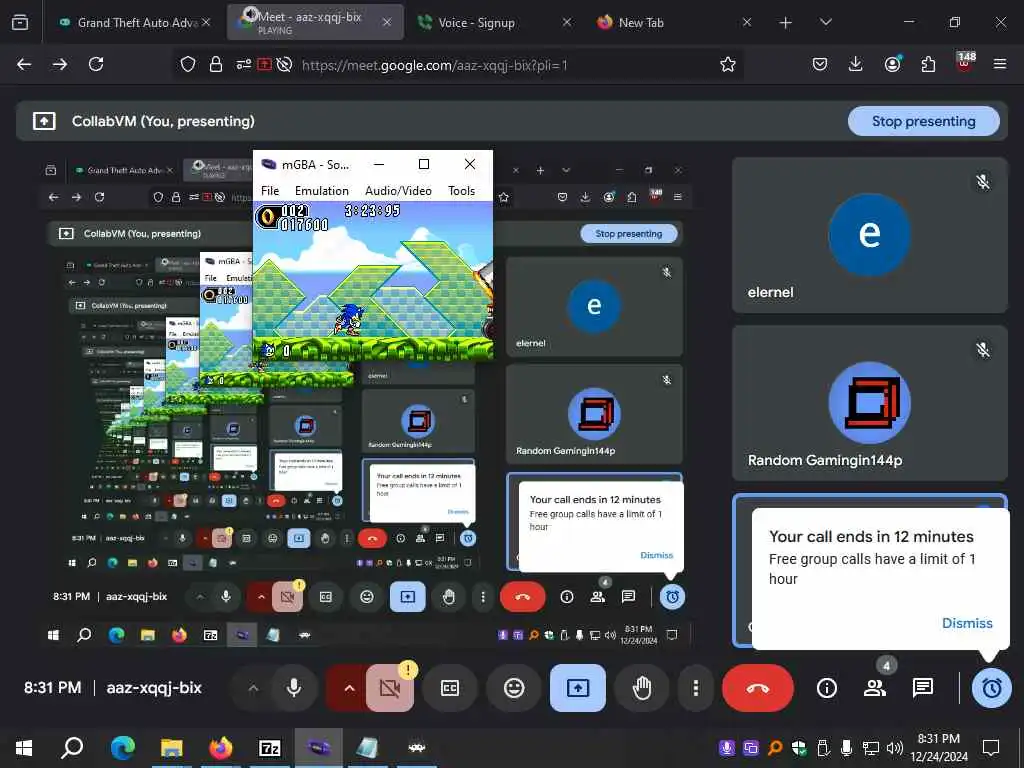The width and height of the screenshot is (1024, 768).
Task: Open the Firefox downloads panel
Action: coord(856,64)
